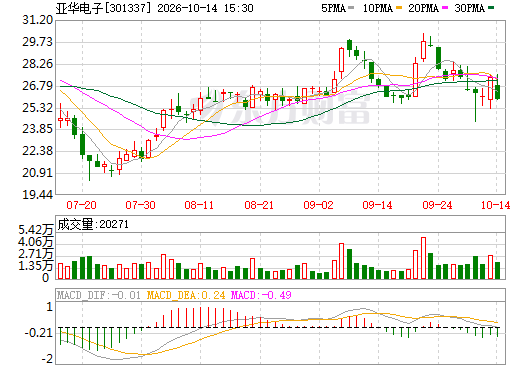This screenshot has height=365, width=520.
Task: Click the 08-11 date label
Action: pyautogui.click(x=199, y=205)
